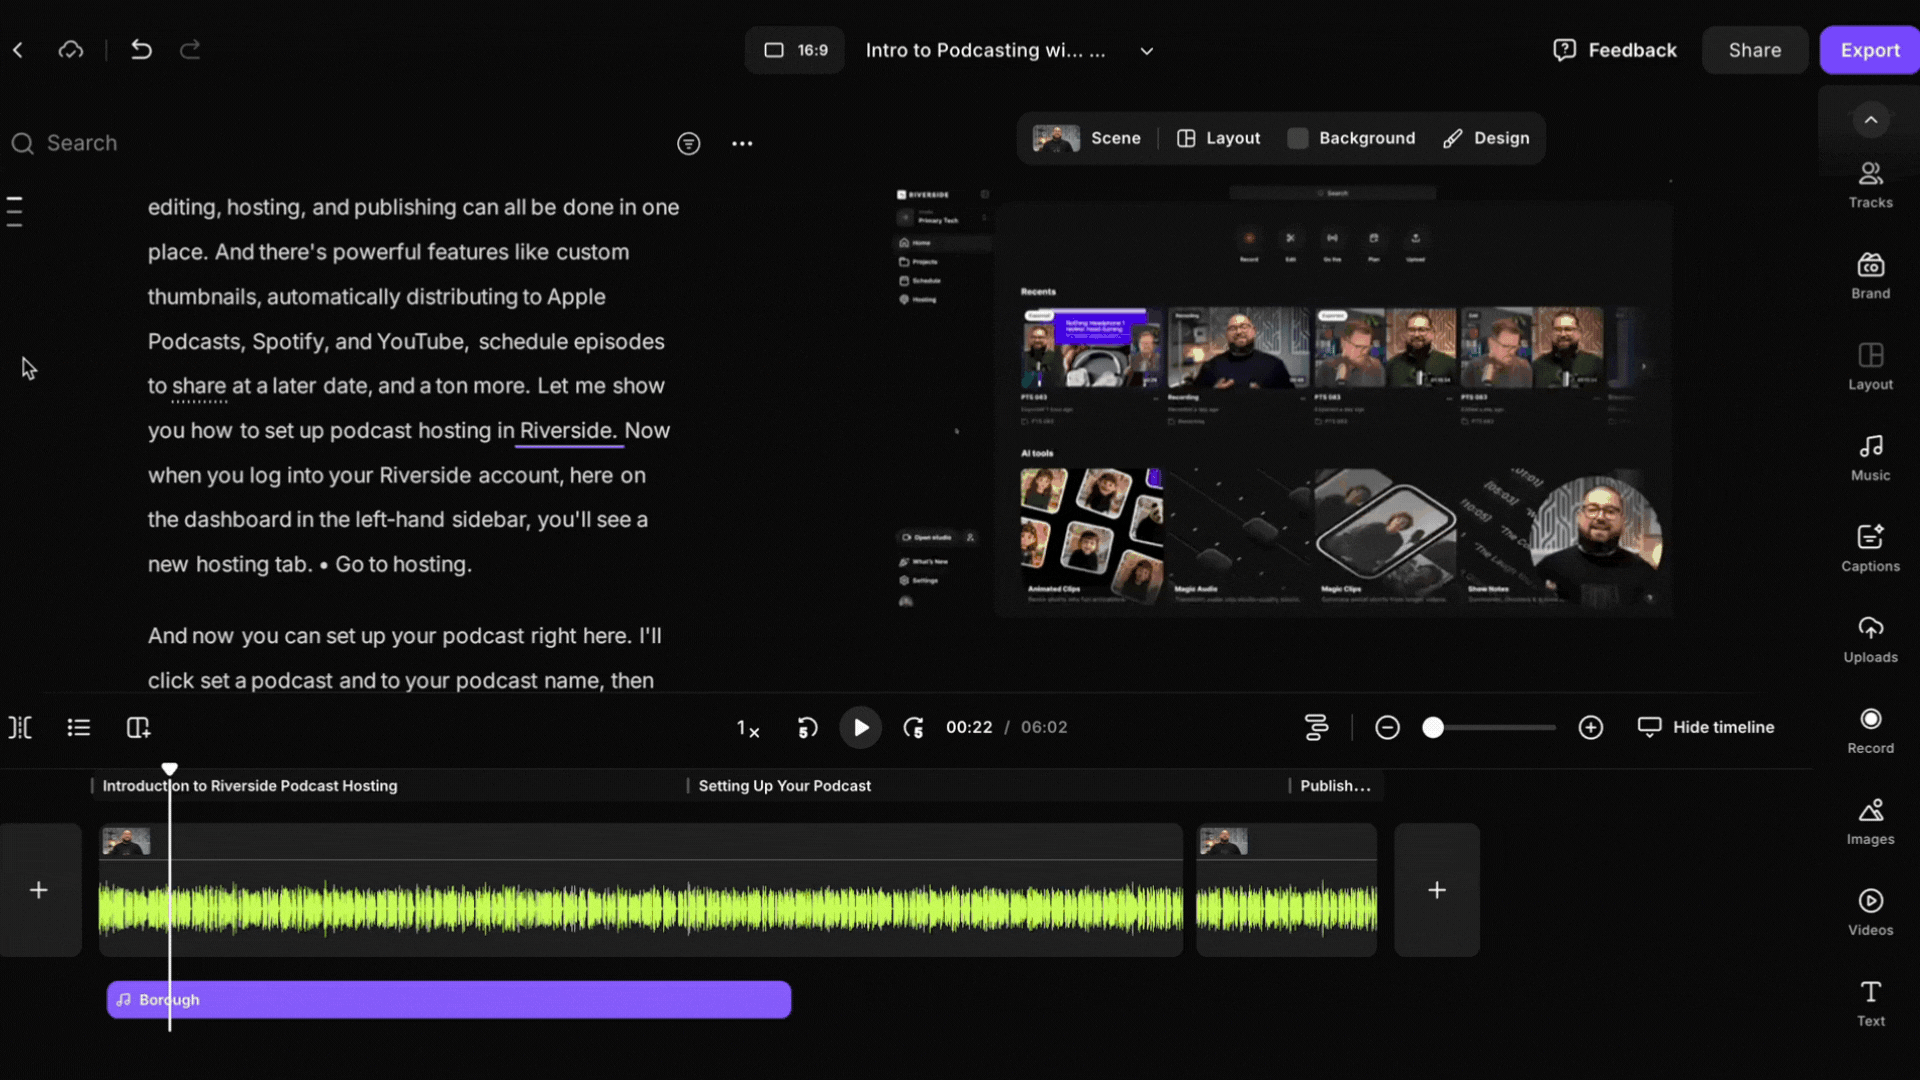Viewport: 1920px width, 1080px height.
Task: Open the Videos panel
Action: point(1871,913)
